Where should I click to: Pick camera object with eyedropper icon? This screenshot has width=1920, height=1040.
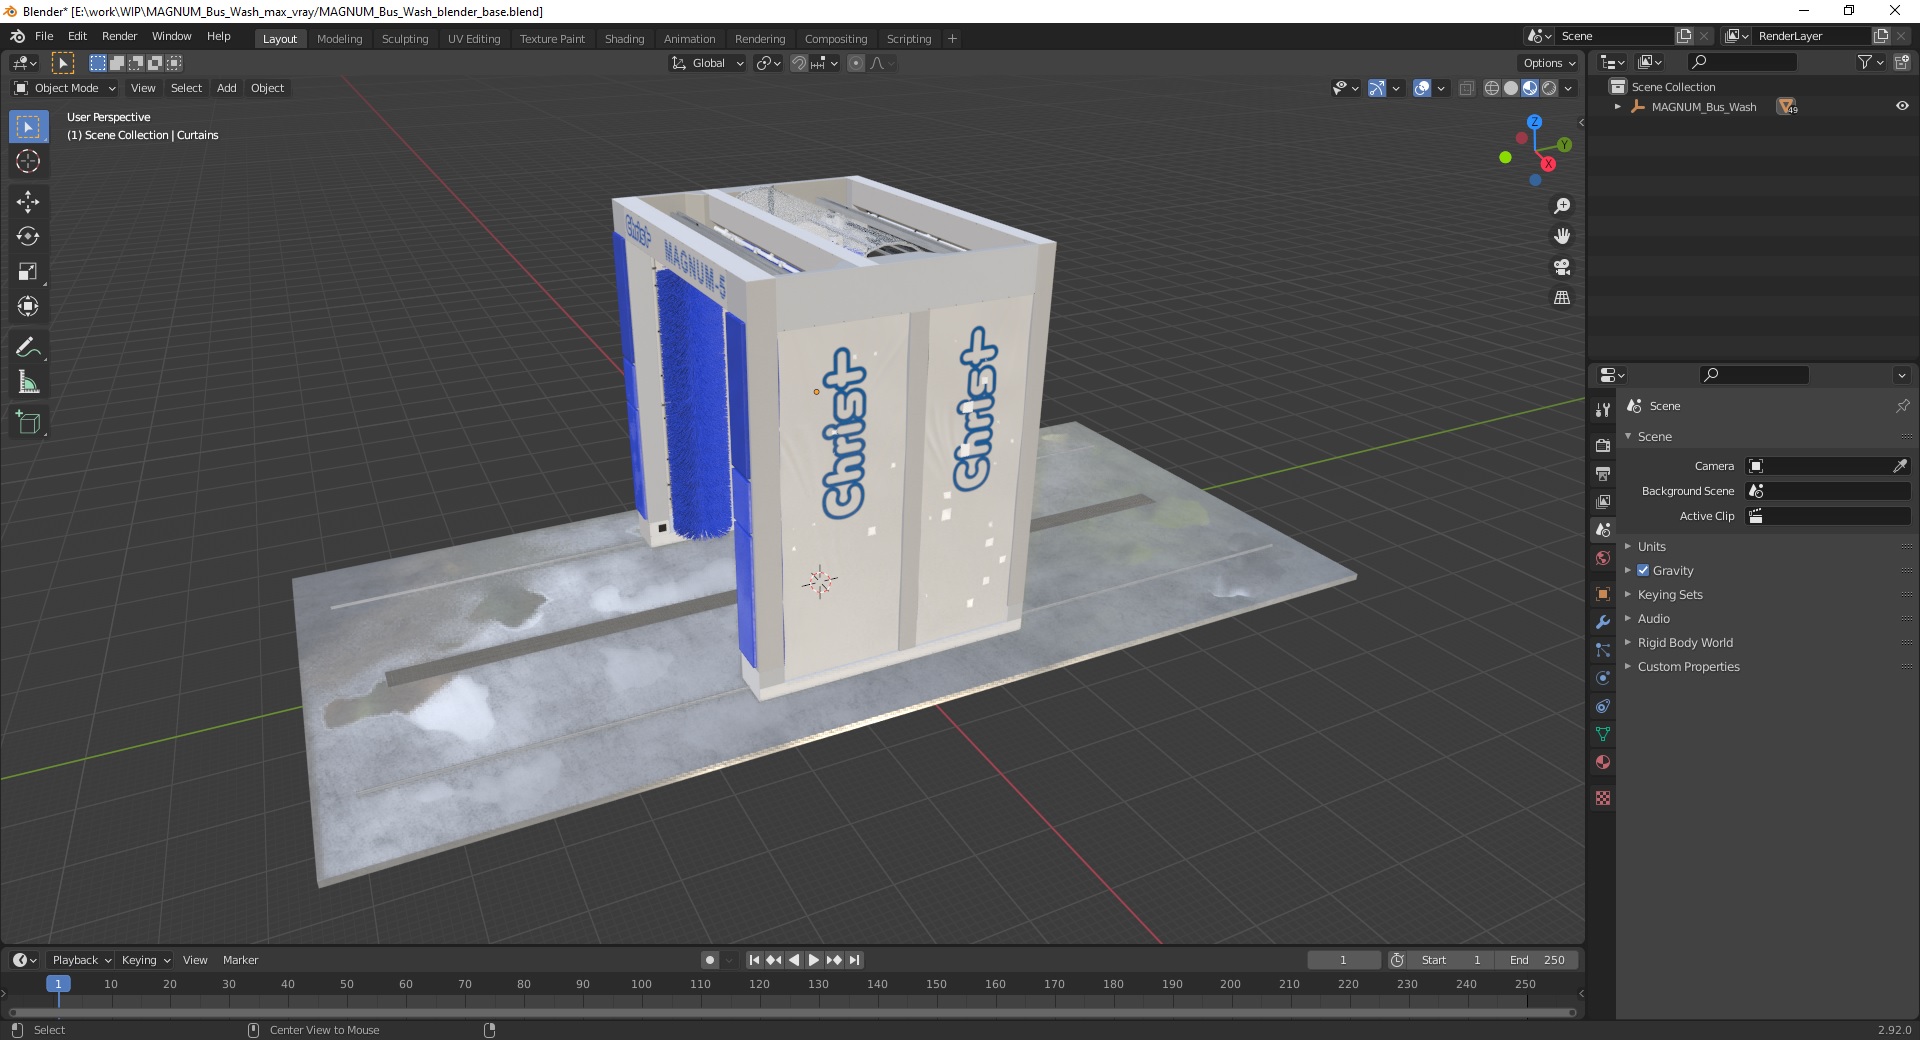[x=1900, y=466]
